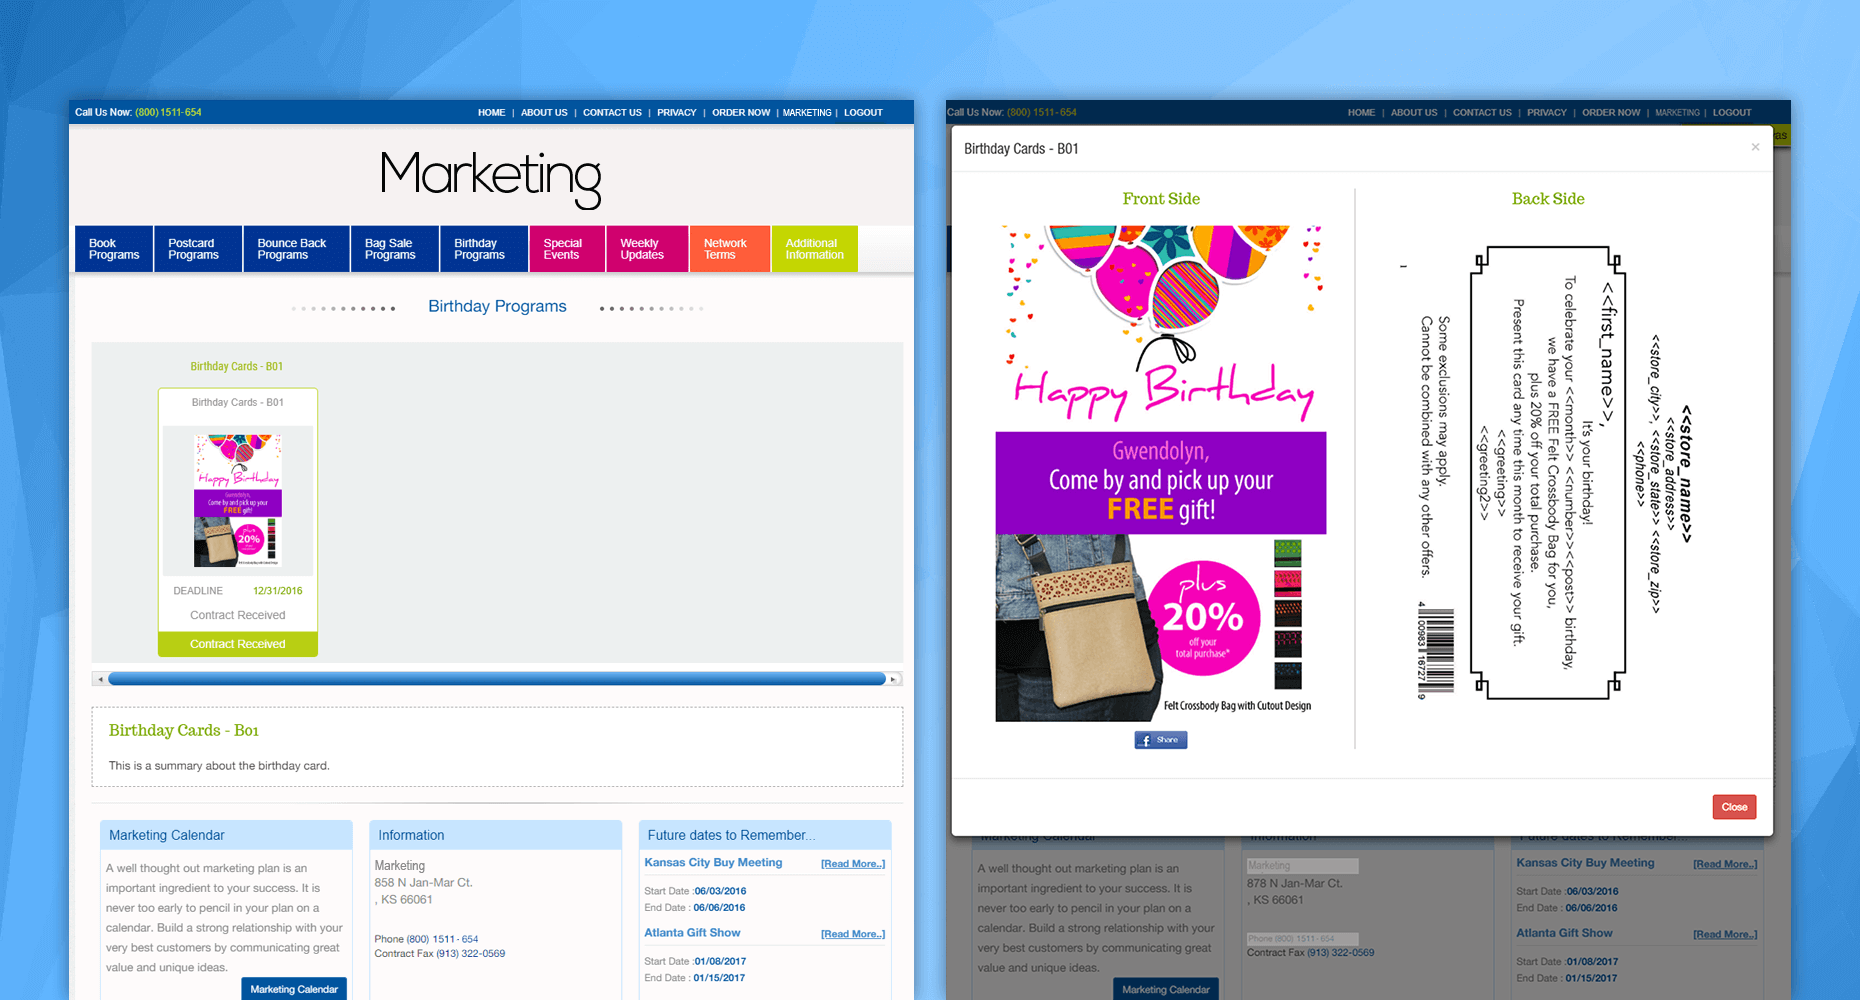Click contract fax number in left Information panel
The image size is (1860, 1000).
tap(470, 954)
